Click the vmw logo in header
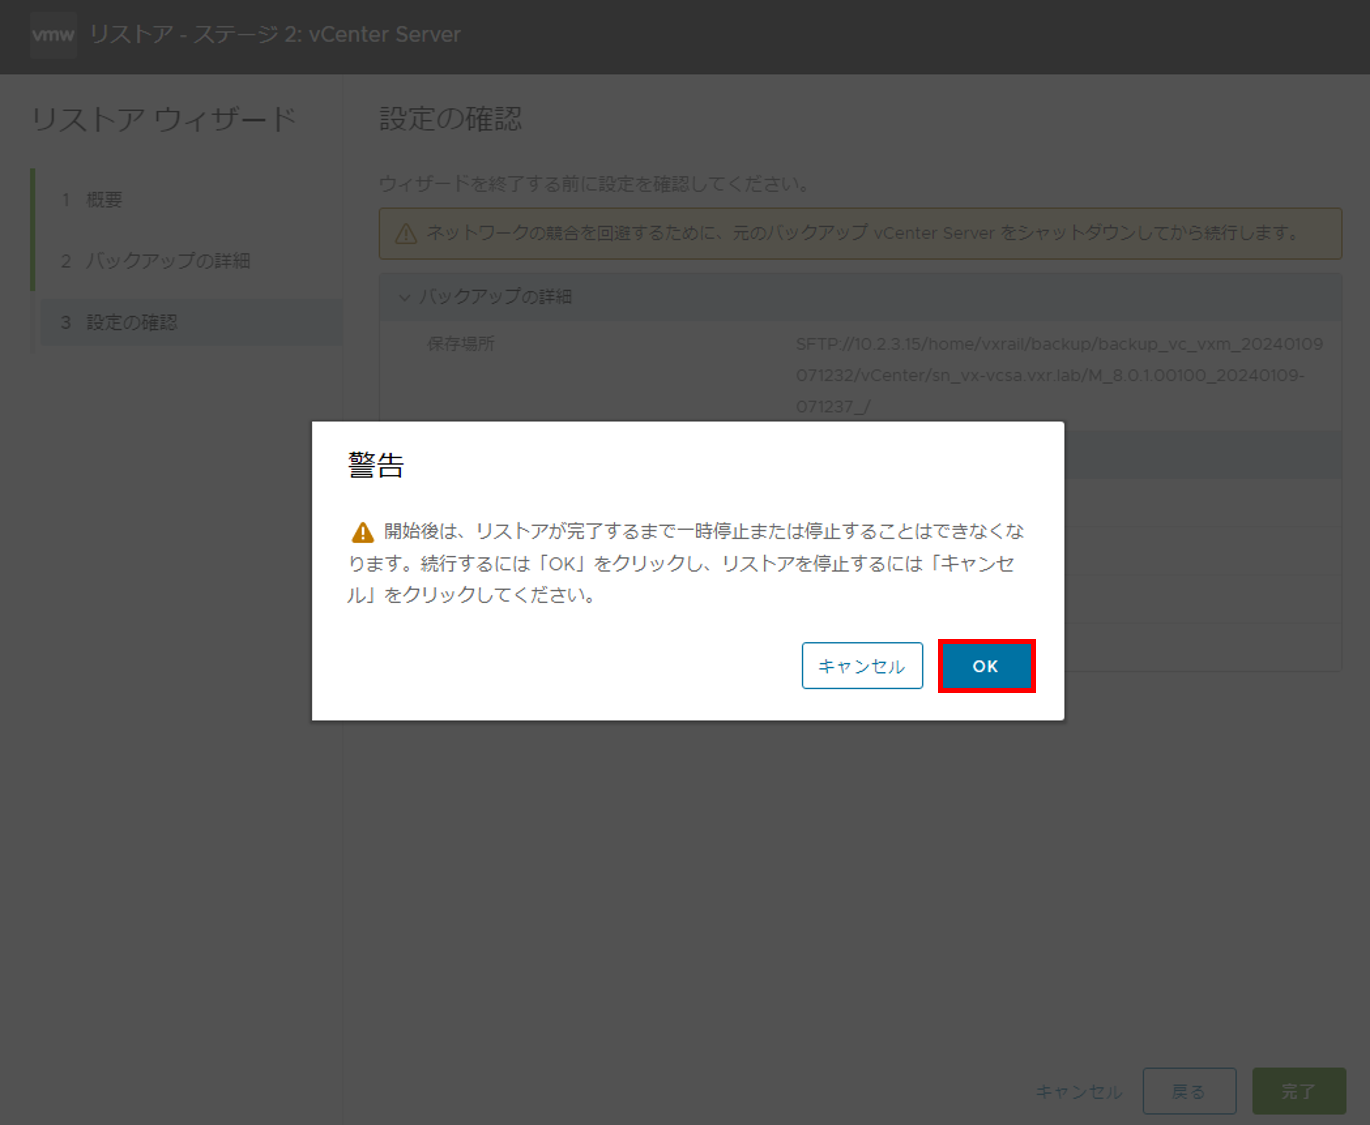 click(54, 35)
